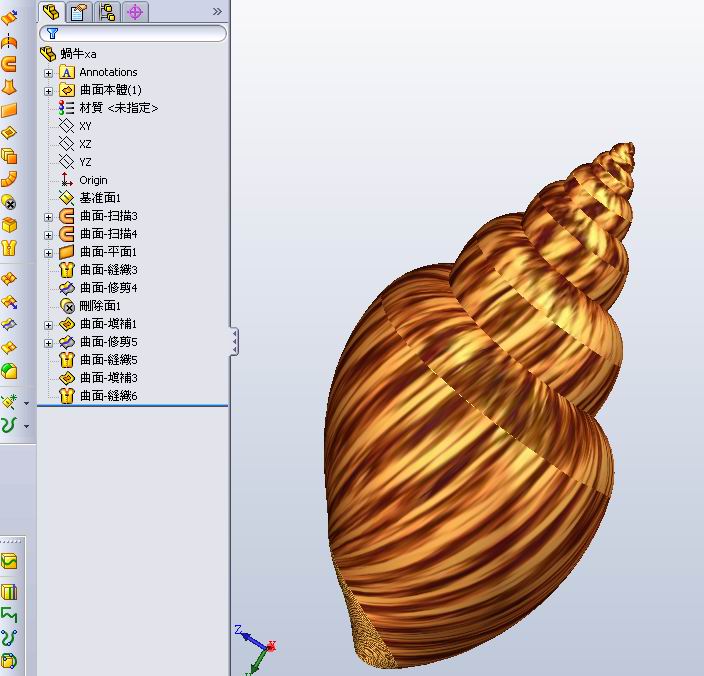
Task: Select the Project Curve box icon
Action: point(9,561)
